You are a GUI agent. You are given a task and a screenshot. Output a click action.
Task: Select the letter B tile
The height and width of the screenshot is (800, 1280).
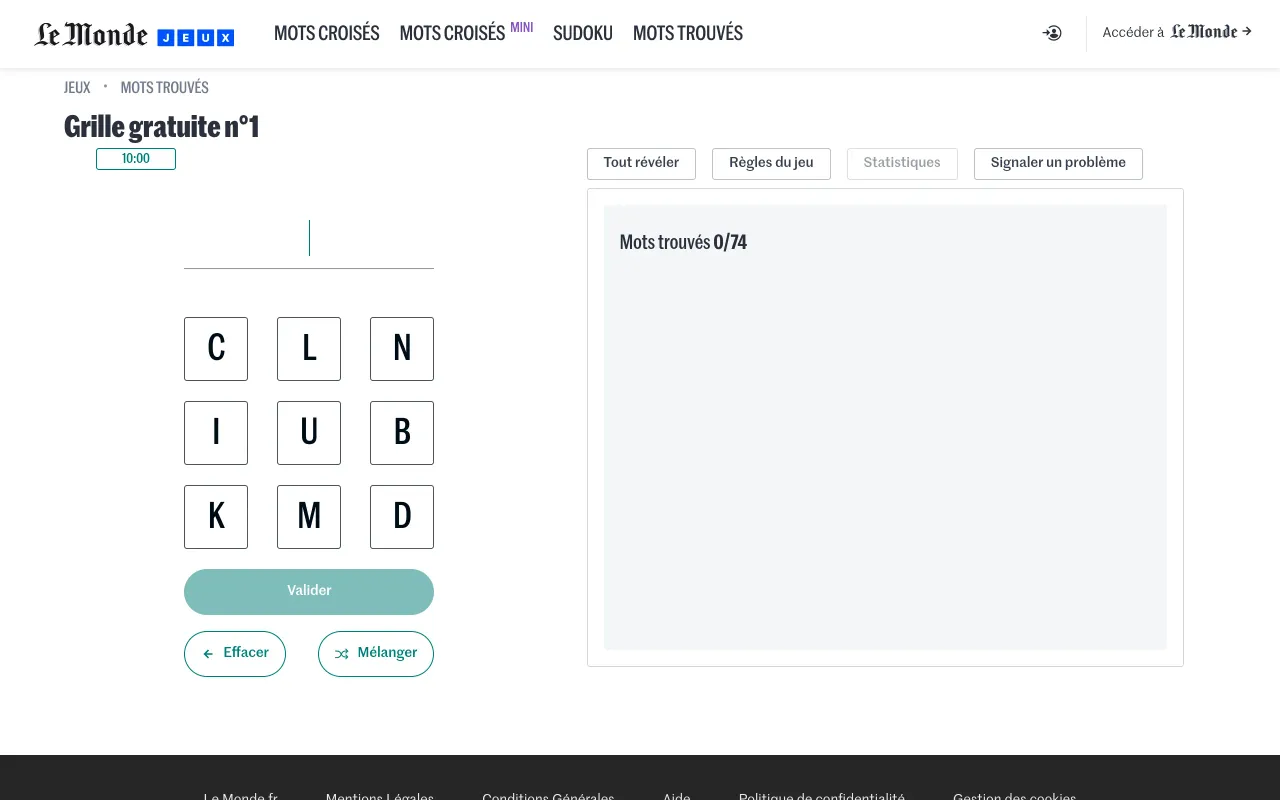tap(402, 433)
